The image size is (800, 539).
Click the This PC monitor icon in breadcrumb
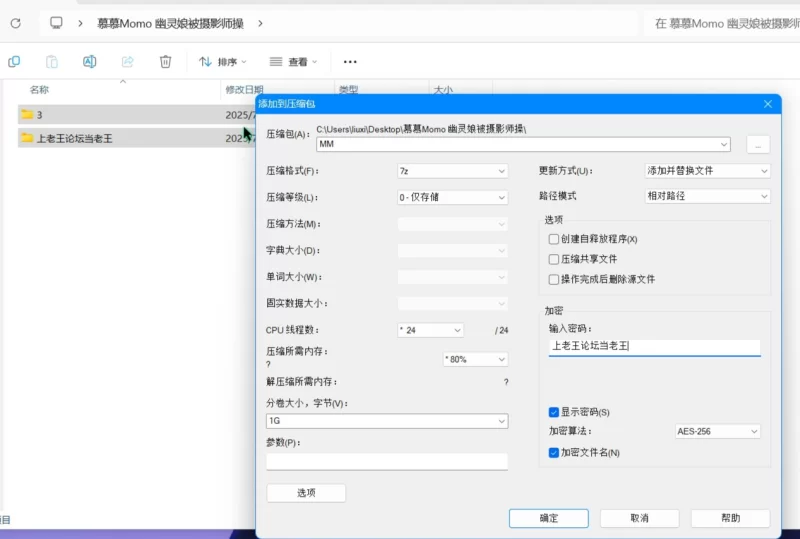(x=57, y=22)
